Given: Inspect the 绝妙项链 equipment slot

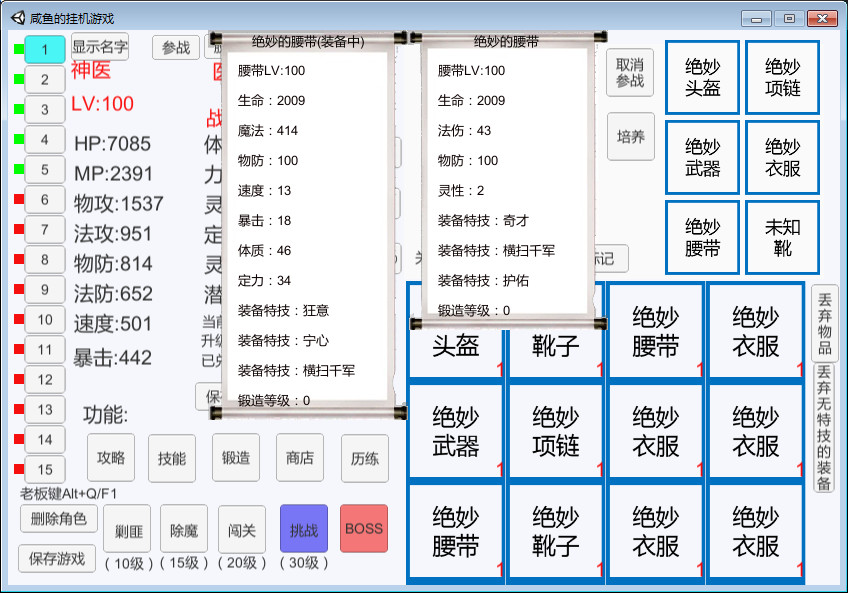Looking at the screenshot, I should pyautogui.click(x=782, y=77).
